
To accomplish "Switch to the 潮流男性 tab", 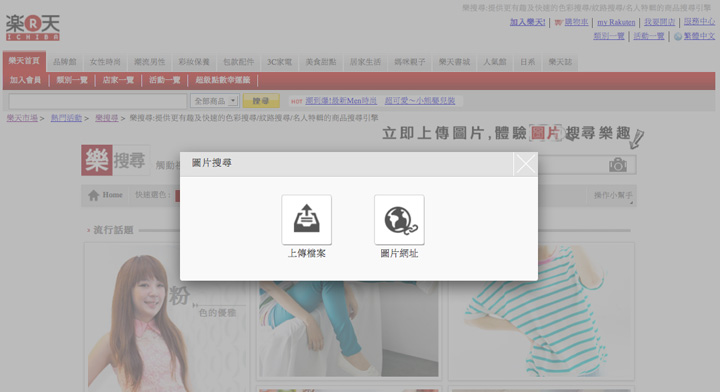I will 149,62.
